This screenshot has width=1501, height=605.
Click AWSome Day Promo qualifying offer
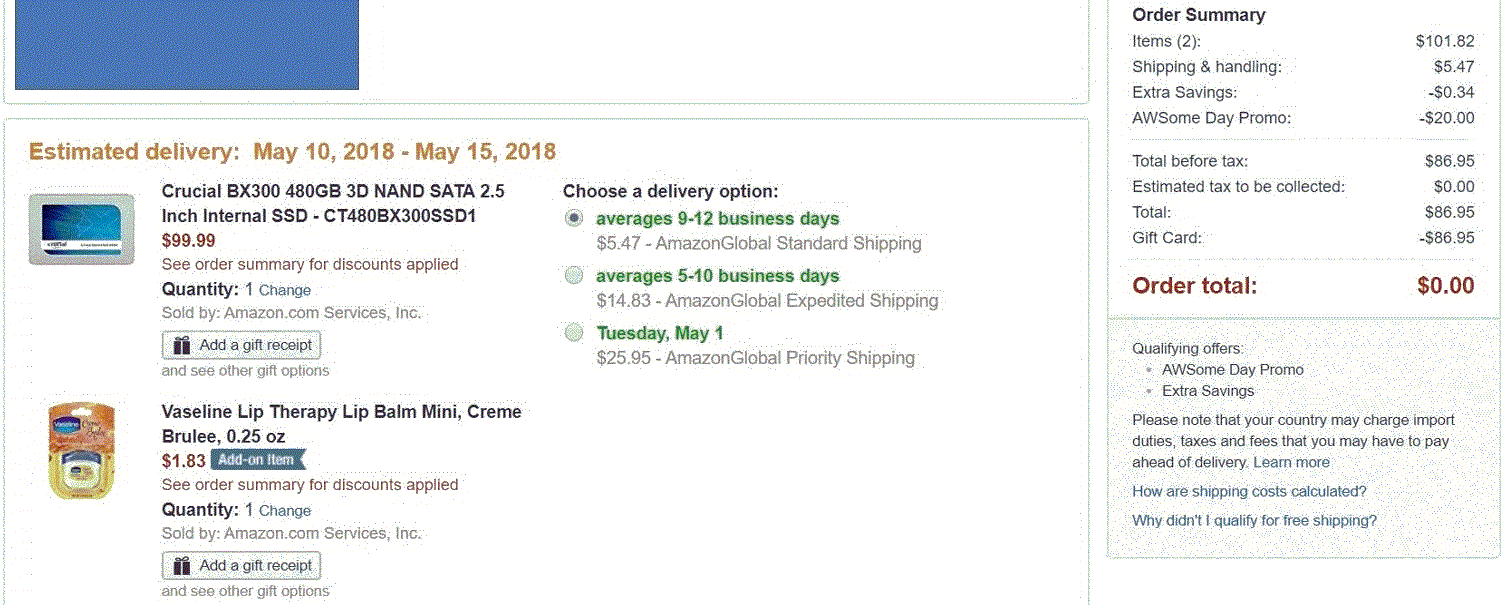(1233, 369)
